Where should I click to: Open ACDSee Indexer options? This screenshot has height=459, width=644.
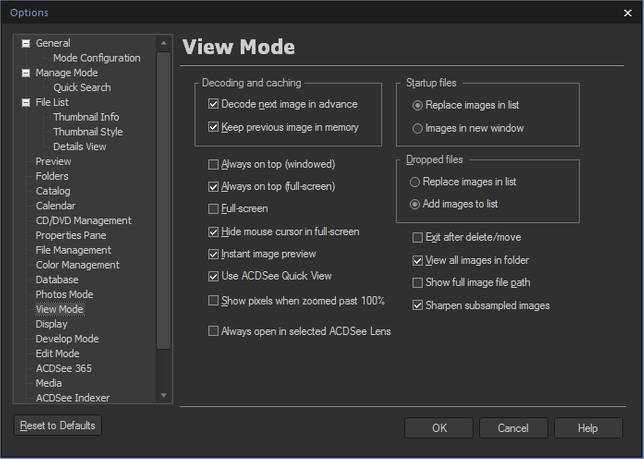pyautogui.click(x=73, y=397)
